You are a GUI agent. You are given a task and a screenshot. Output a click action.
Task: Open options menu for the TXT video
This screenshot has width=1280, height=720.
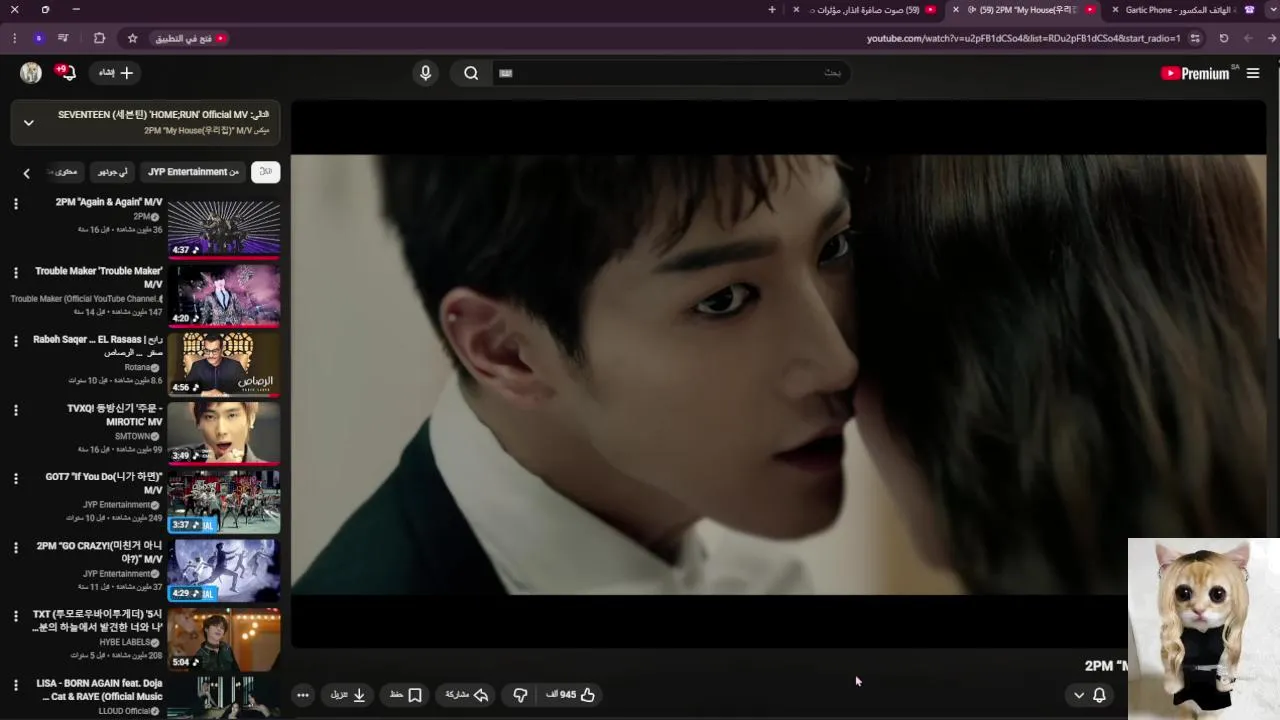coord(15,616)
